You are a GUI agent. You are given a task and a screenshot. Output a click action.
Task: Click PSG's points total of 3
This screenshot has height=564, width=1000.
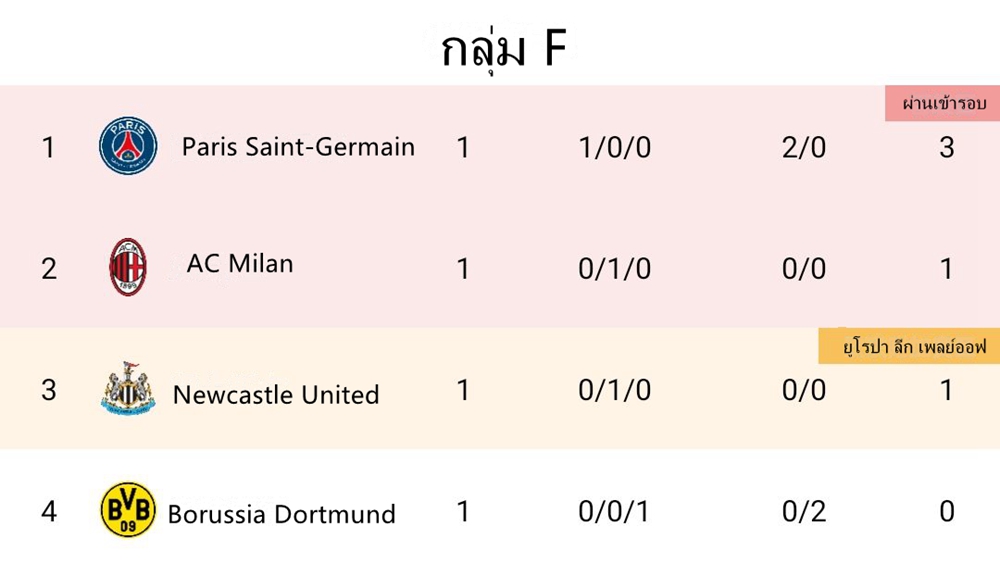(x=947, y=147)
